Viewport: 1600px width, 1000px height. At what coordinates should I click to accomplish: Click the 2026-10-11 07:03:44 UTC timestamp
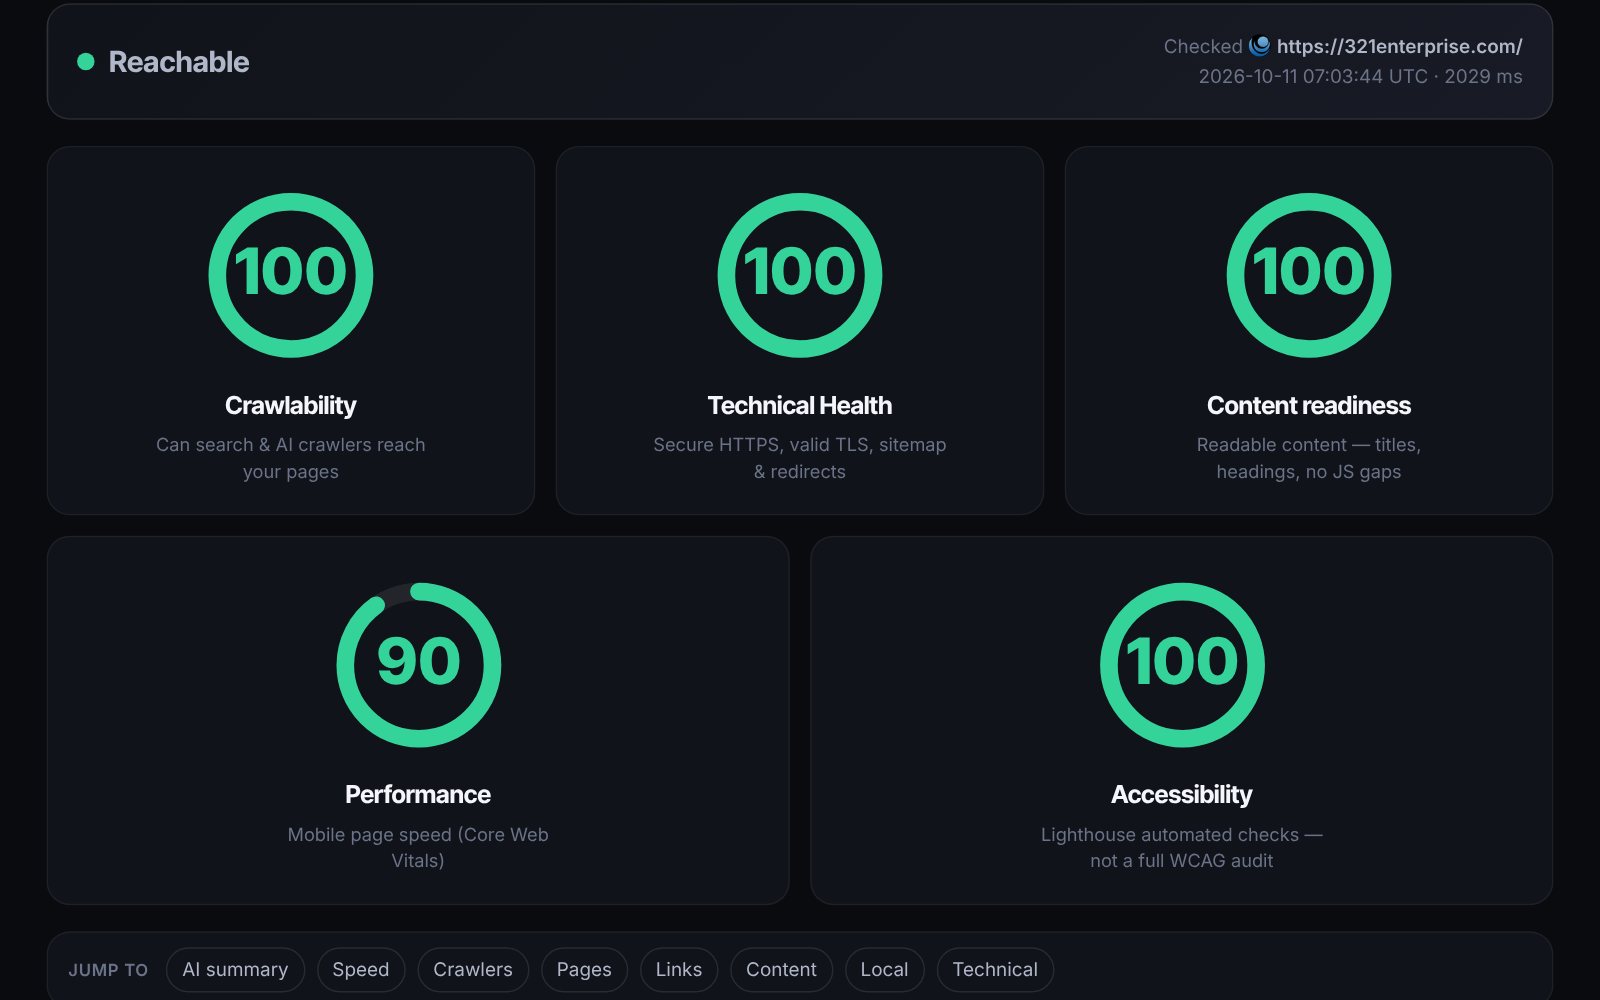[x=1313, y=76]
